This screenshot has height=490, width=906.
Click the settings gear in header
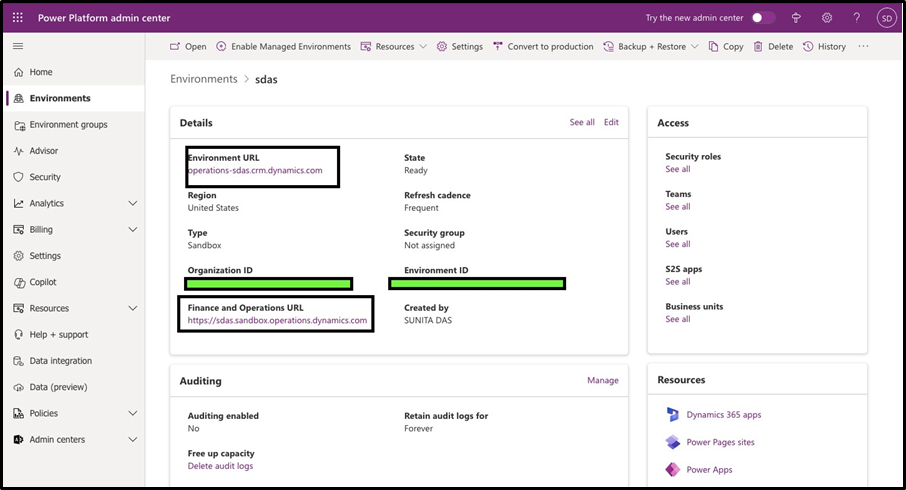click(827, 18)
